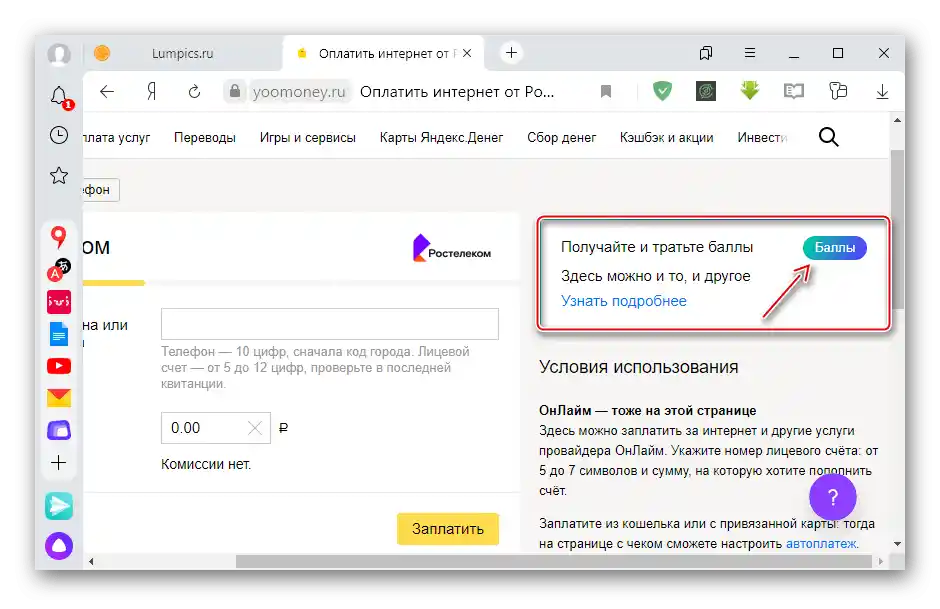Open the notifications bell in sidebar
The width and height of the screenshot is (940, 609).
[61, 97]
